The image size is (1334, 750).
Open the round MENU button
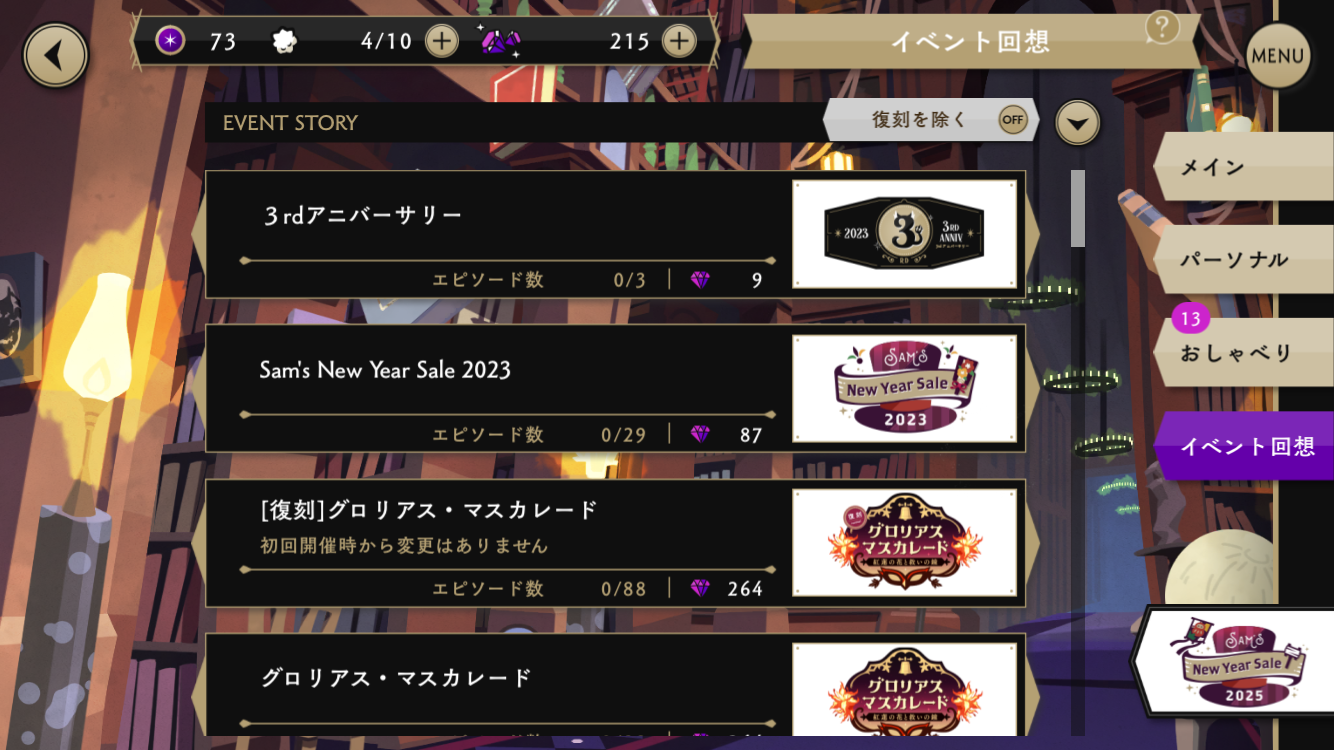pos(1278,56)
